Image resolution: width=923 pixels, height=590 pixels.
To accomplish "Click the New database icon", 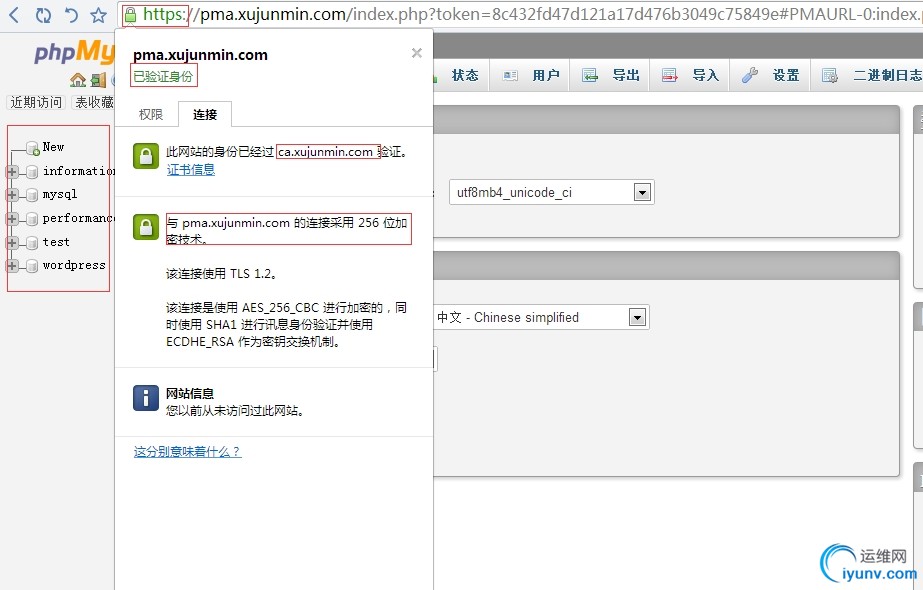I will tap(33, 148).
